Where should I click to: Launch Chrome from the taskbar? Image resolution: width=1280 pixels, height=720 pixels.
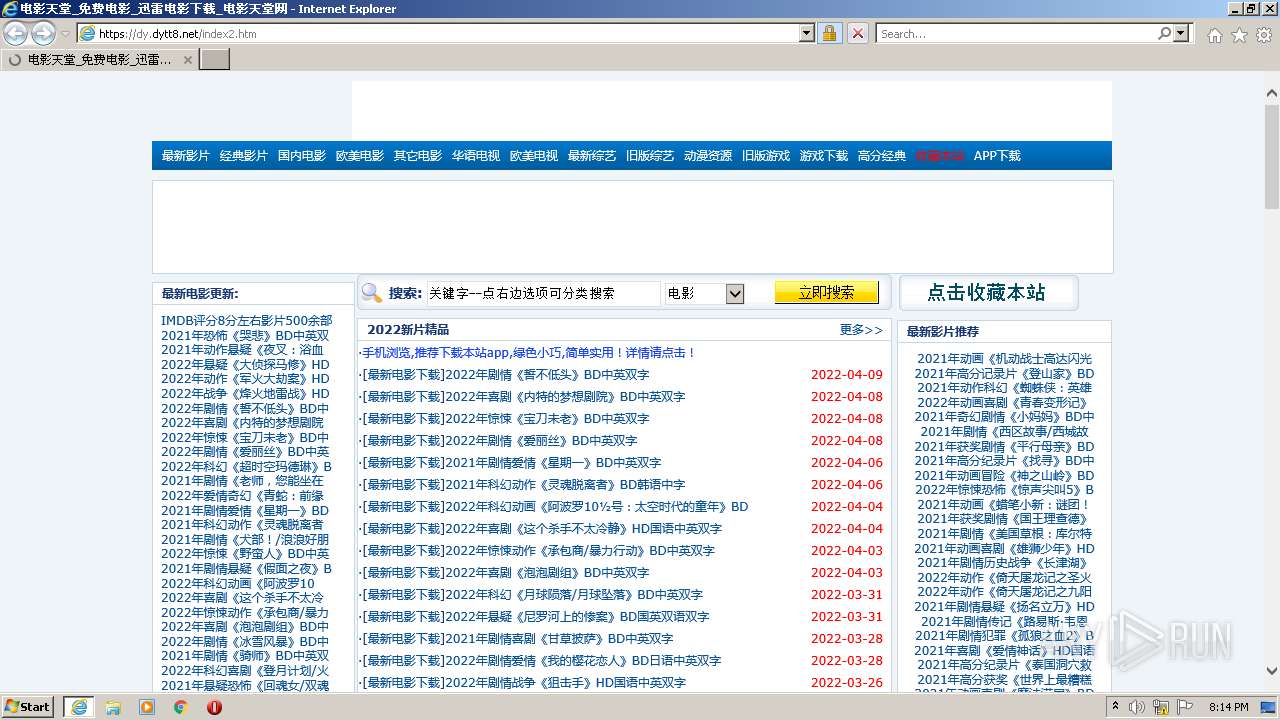point(181,707)
